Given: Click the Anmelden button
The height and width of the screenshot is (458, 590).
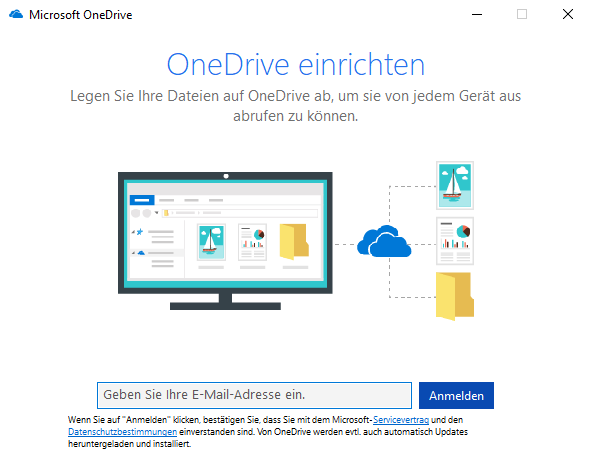Looking at the screenshot, I should (456, 396).
